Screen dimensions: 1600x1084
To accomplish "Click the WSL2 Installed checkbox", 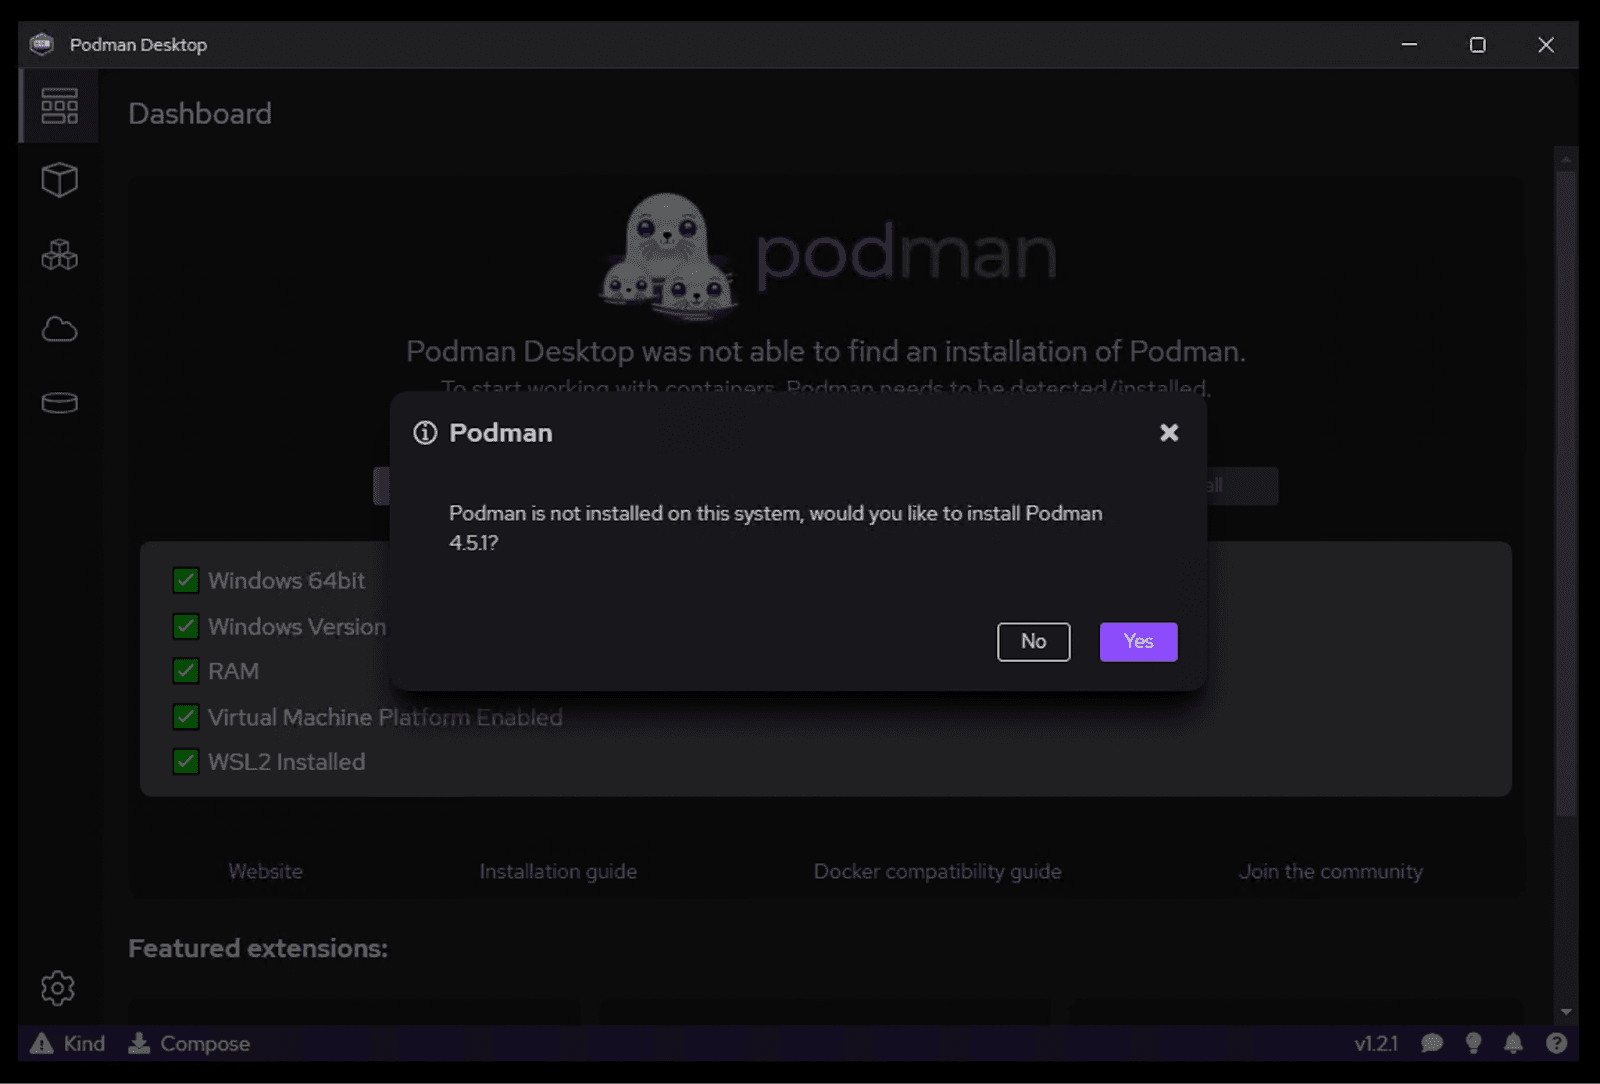I will coord(185,761).
